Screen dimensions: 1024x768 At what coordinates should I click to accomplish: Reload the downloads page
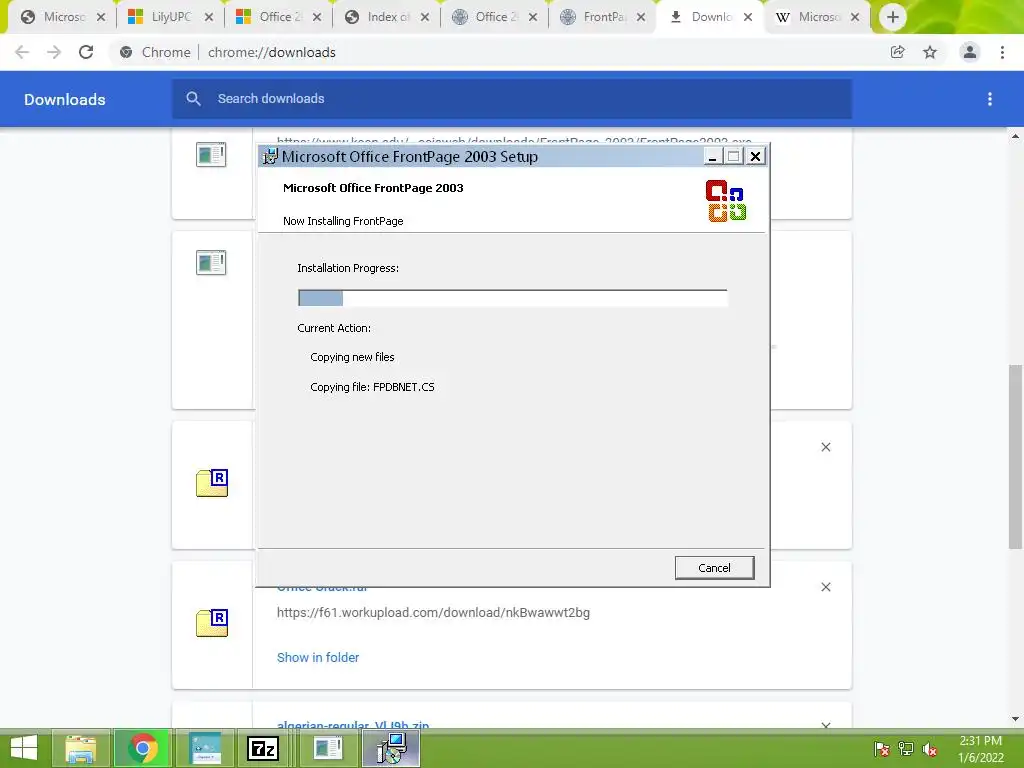point(86,52)
